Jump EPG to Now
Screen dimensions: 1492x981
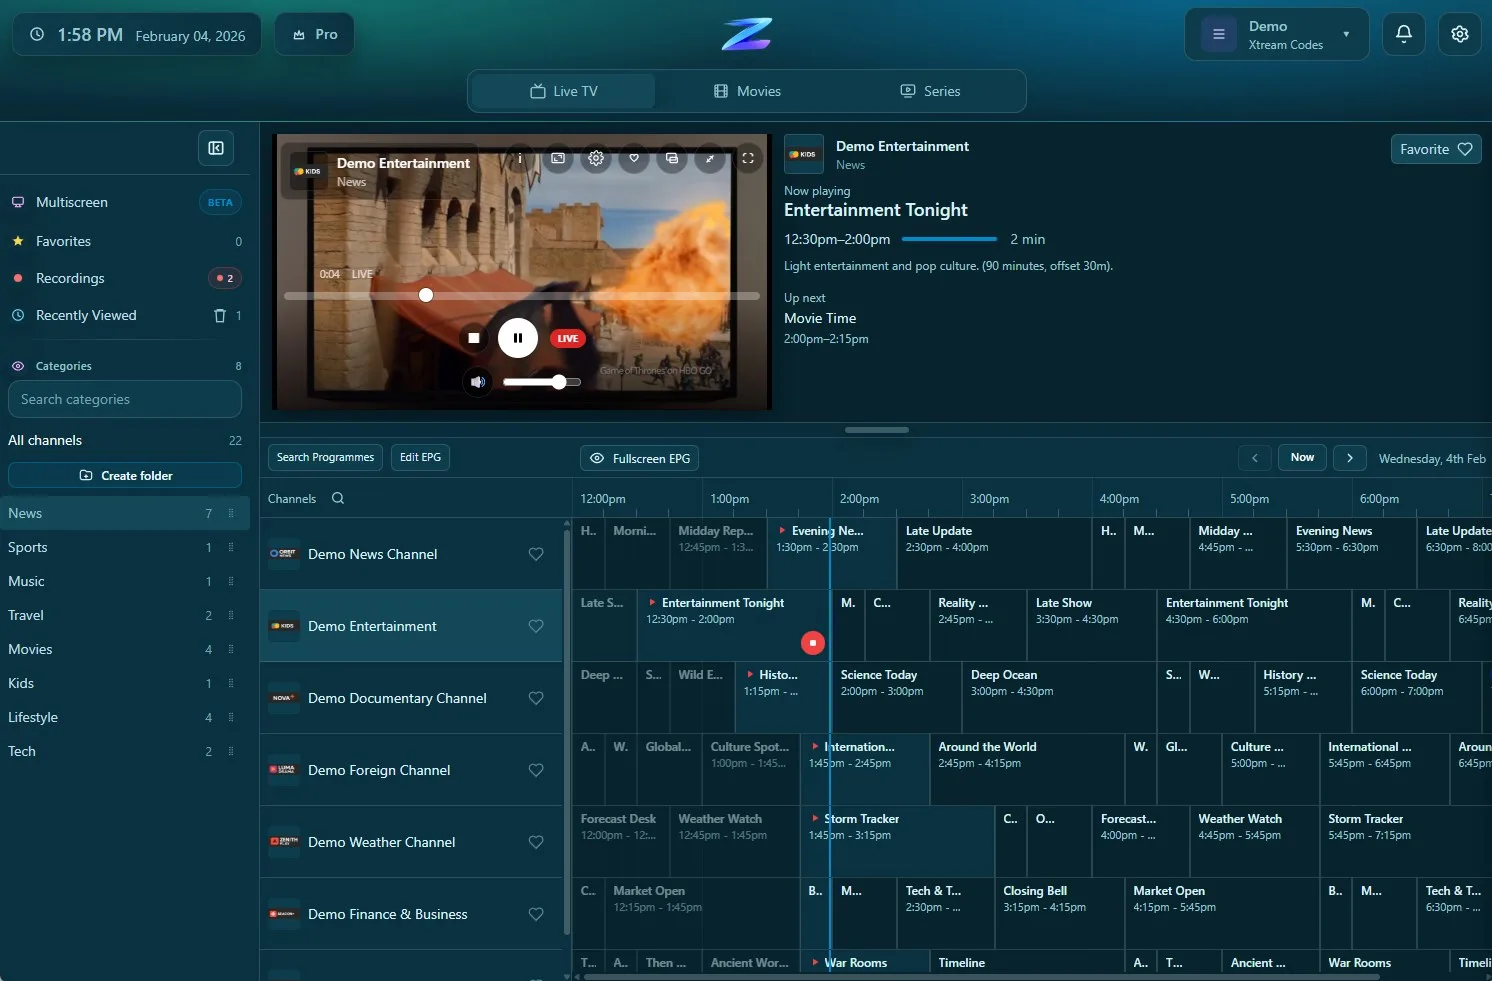(1302, 457)
